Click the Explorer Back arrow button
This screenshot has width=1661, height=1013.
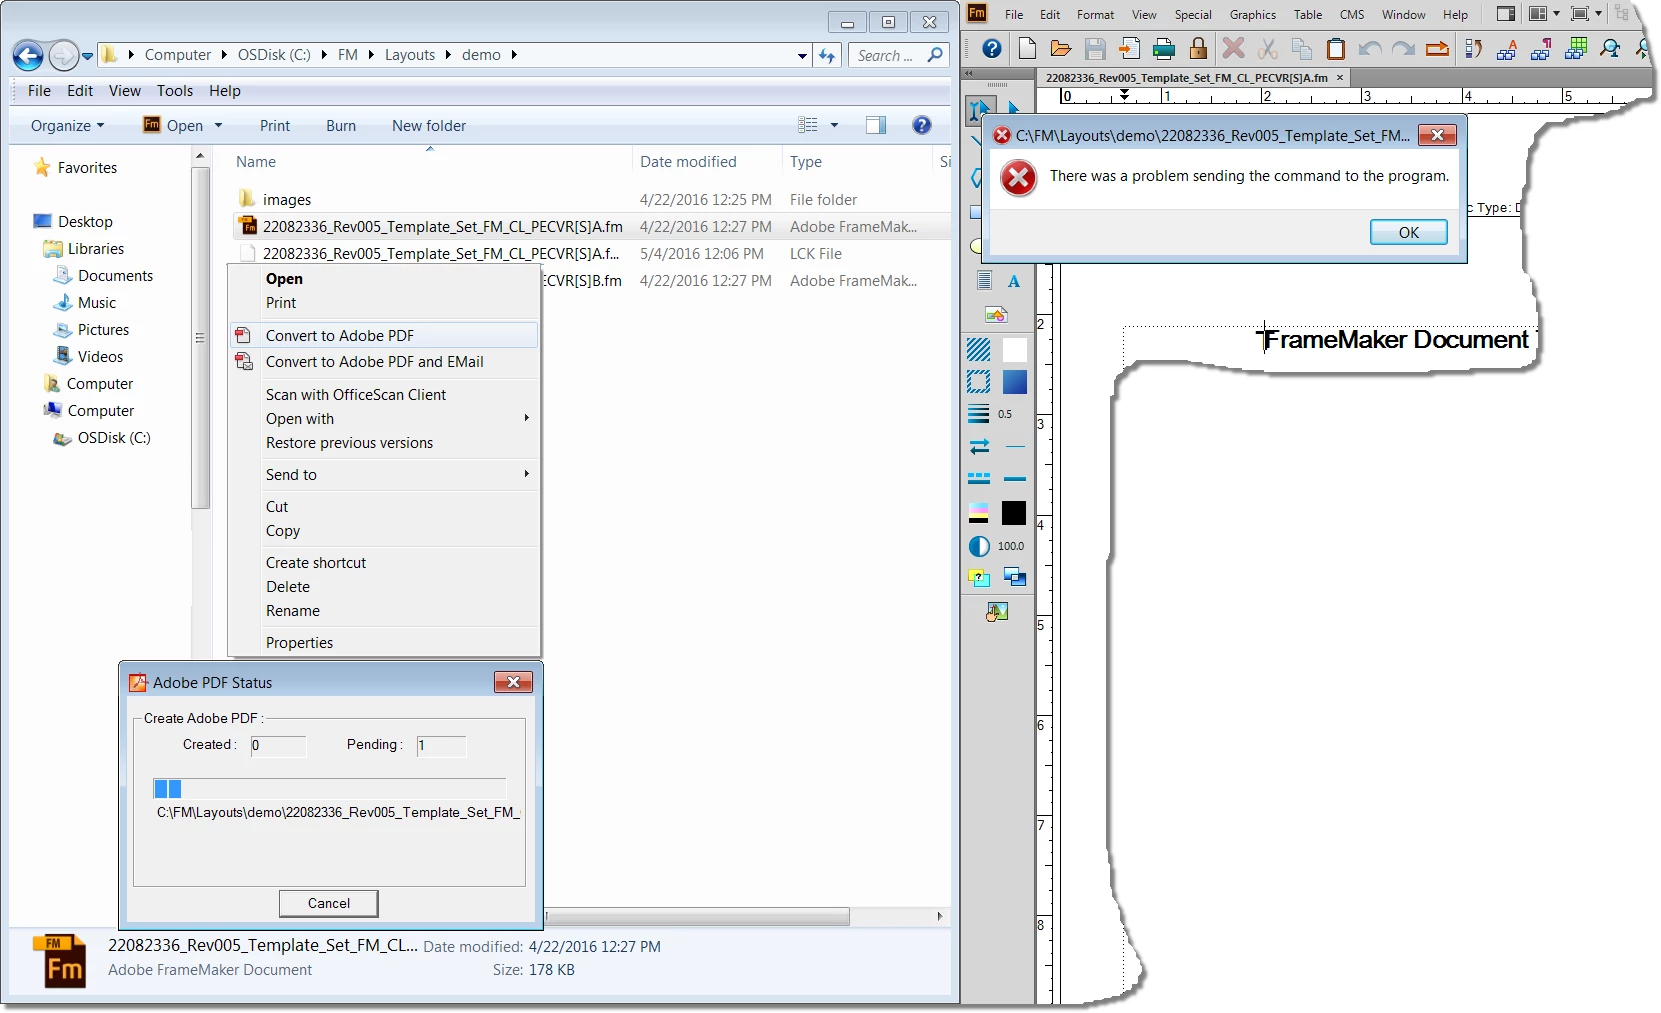pyautogui.click(x=29, y=56)
